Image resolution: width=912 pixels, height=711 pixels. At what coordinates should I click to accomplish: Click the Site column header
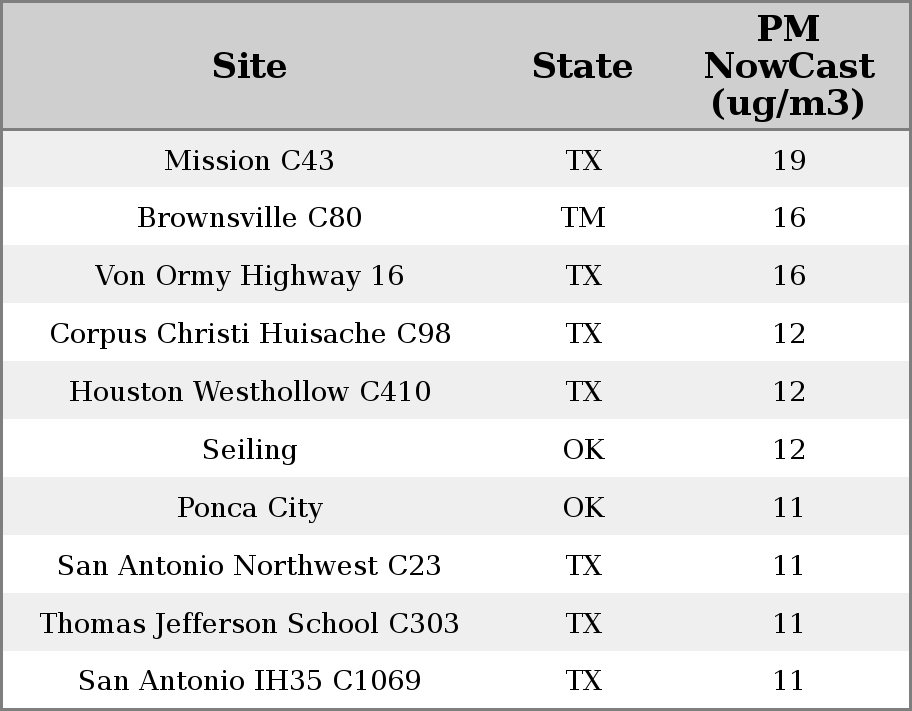249,67
